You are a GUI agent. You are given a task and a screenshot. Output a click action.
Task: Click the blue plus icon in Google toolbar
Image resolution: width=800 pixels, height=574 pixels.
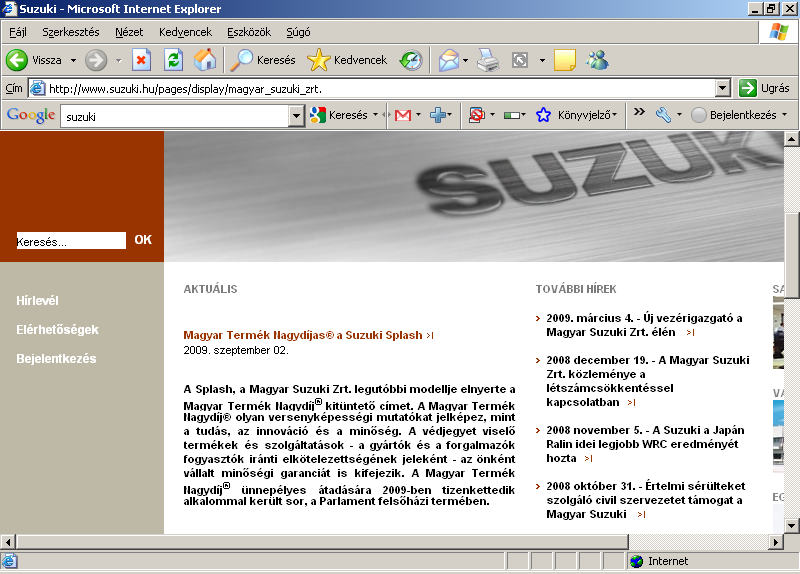[438, 115]
